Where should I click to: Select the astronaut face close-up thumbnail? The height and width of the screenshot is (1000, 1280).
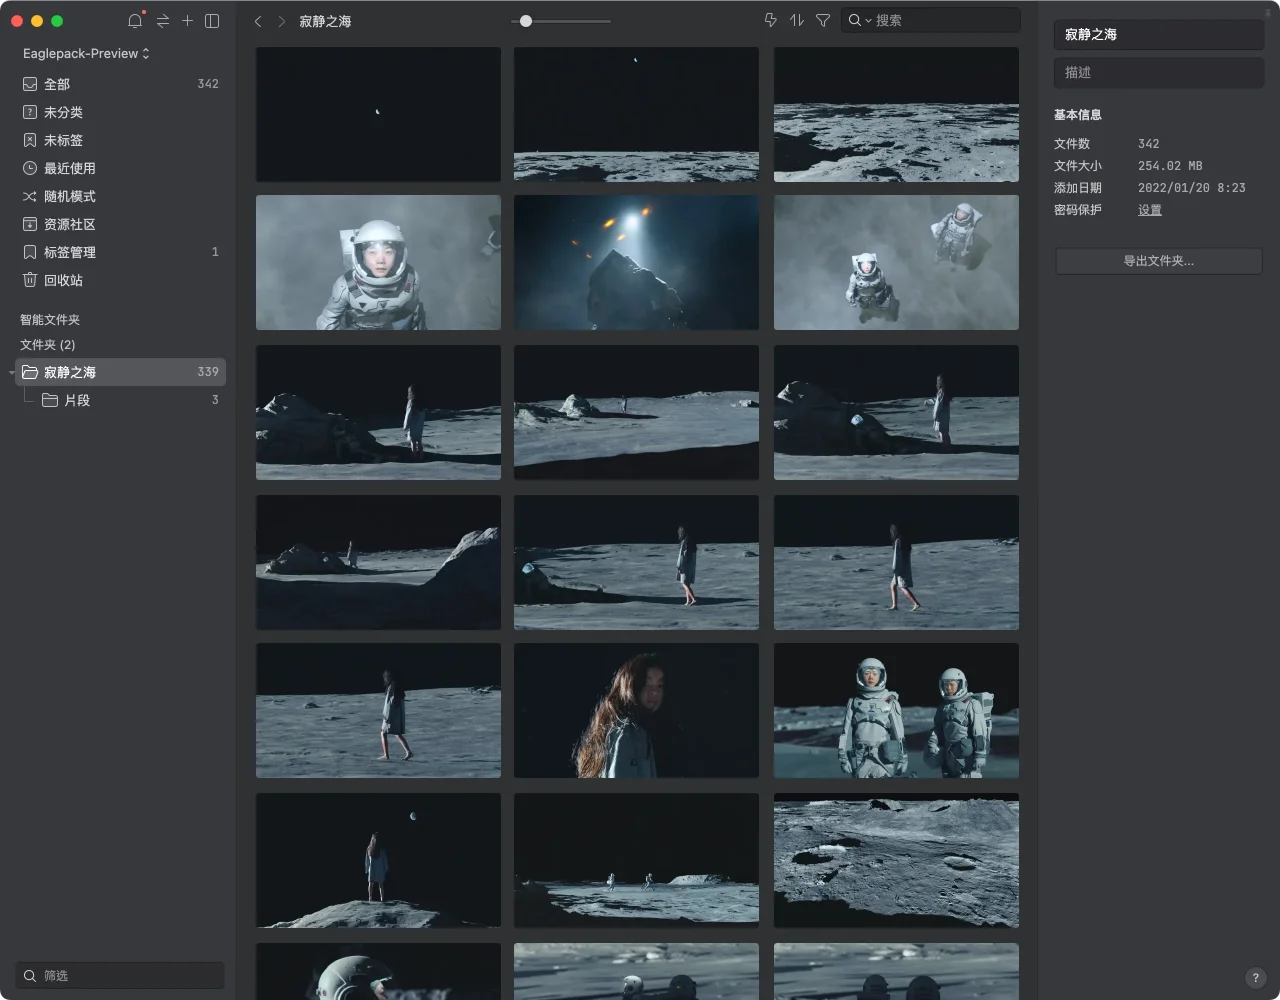[378, 262]
